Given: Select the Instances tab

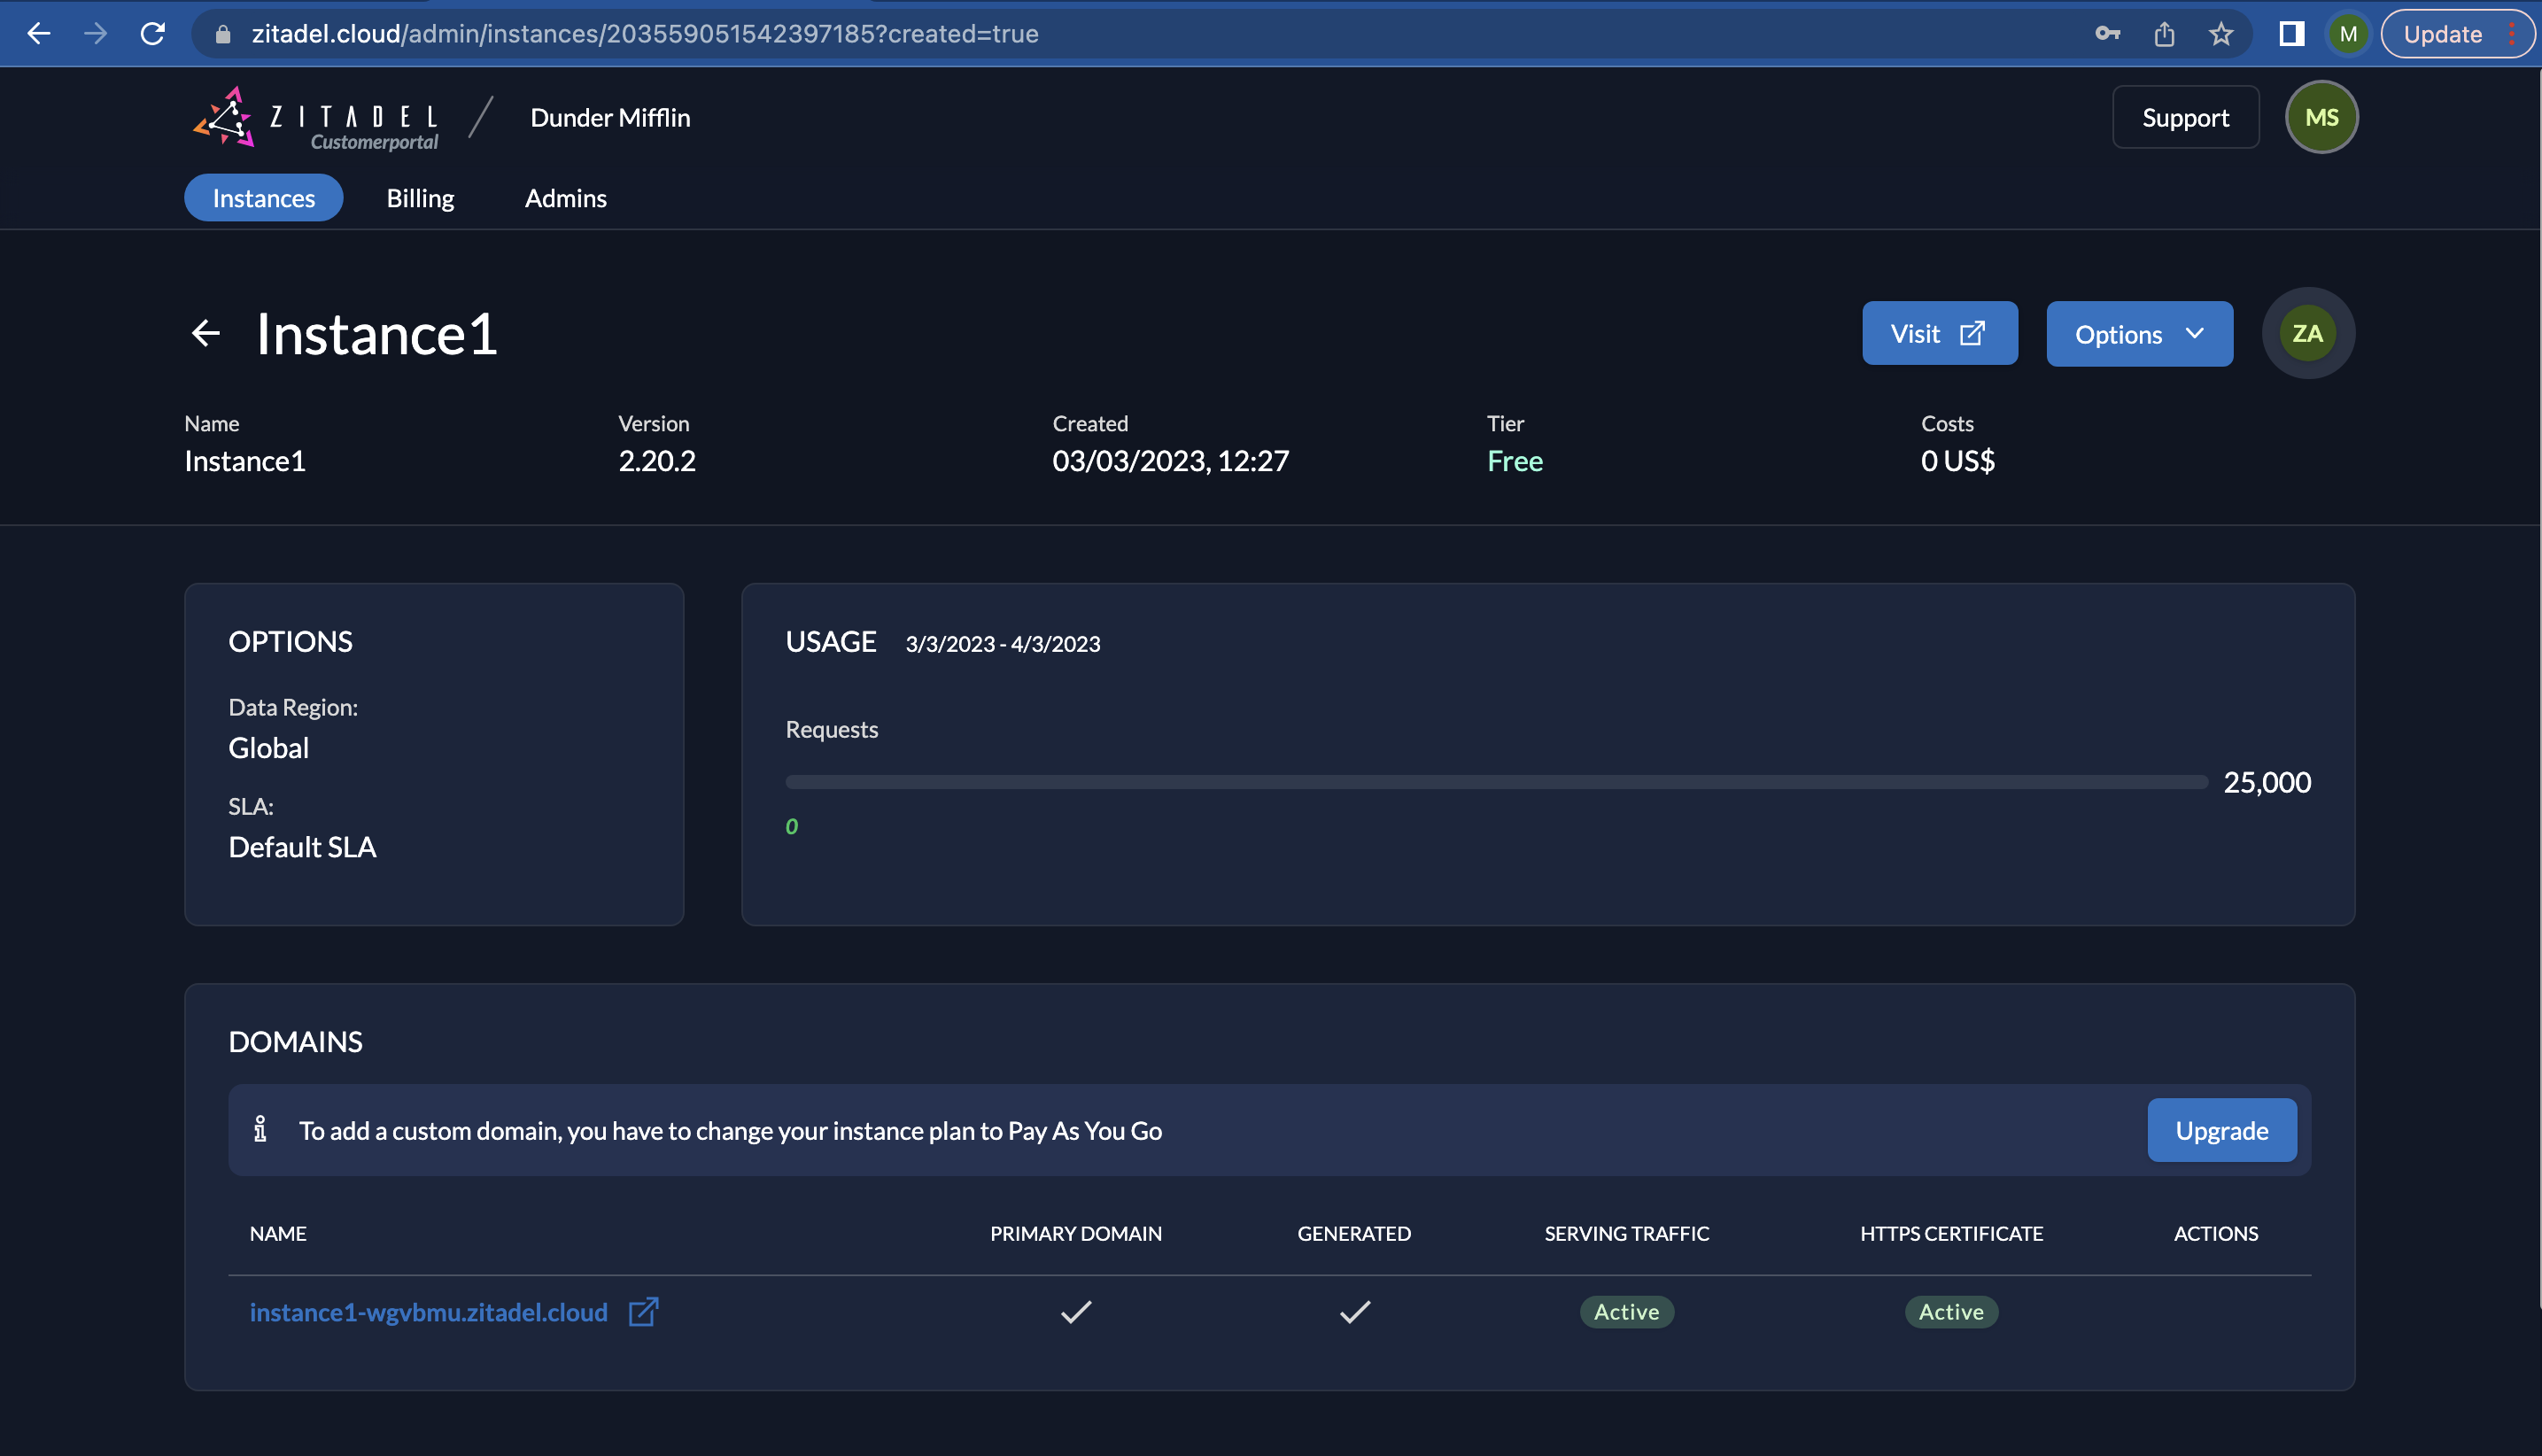Looking at the screenshot, I should [x=262, y=196].
